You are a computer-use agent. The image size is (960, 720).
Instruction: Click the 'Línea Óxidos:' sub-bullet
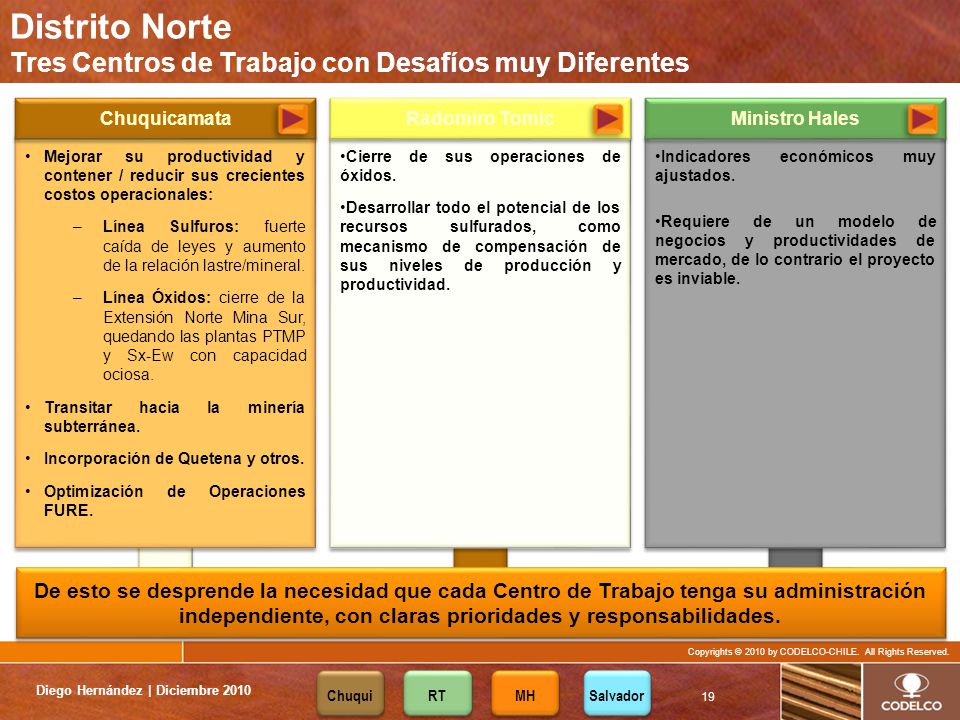(x=204, y=336)
